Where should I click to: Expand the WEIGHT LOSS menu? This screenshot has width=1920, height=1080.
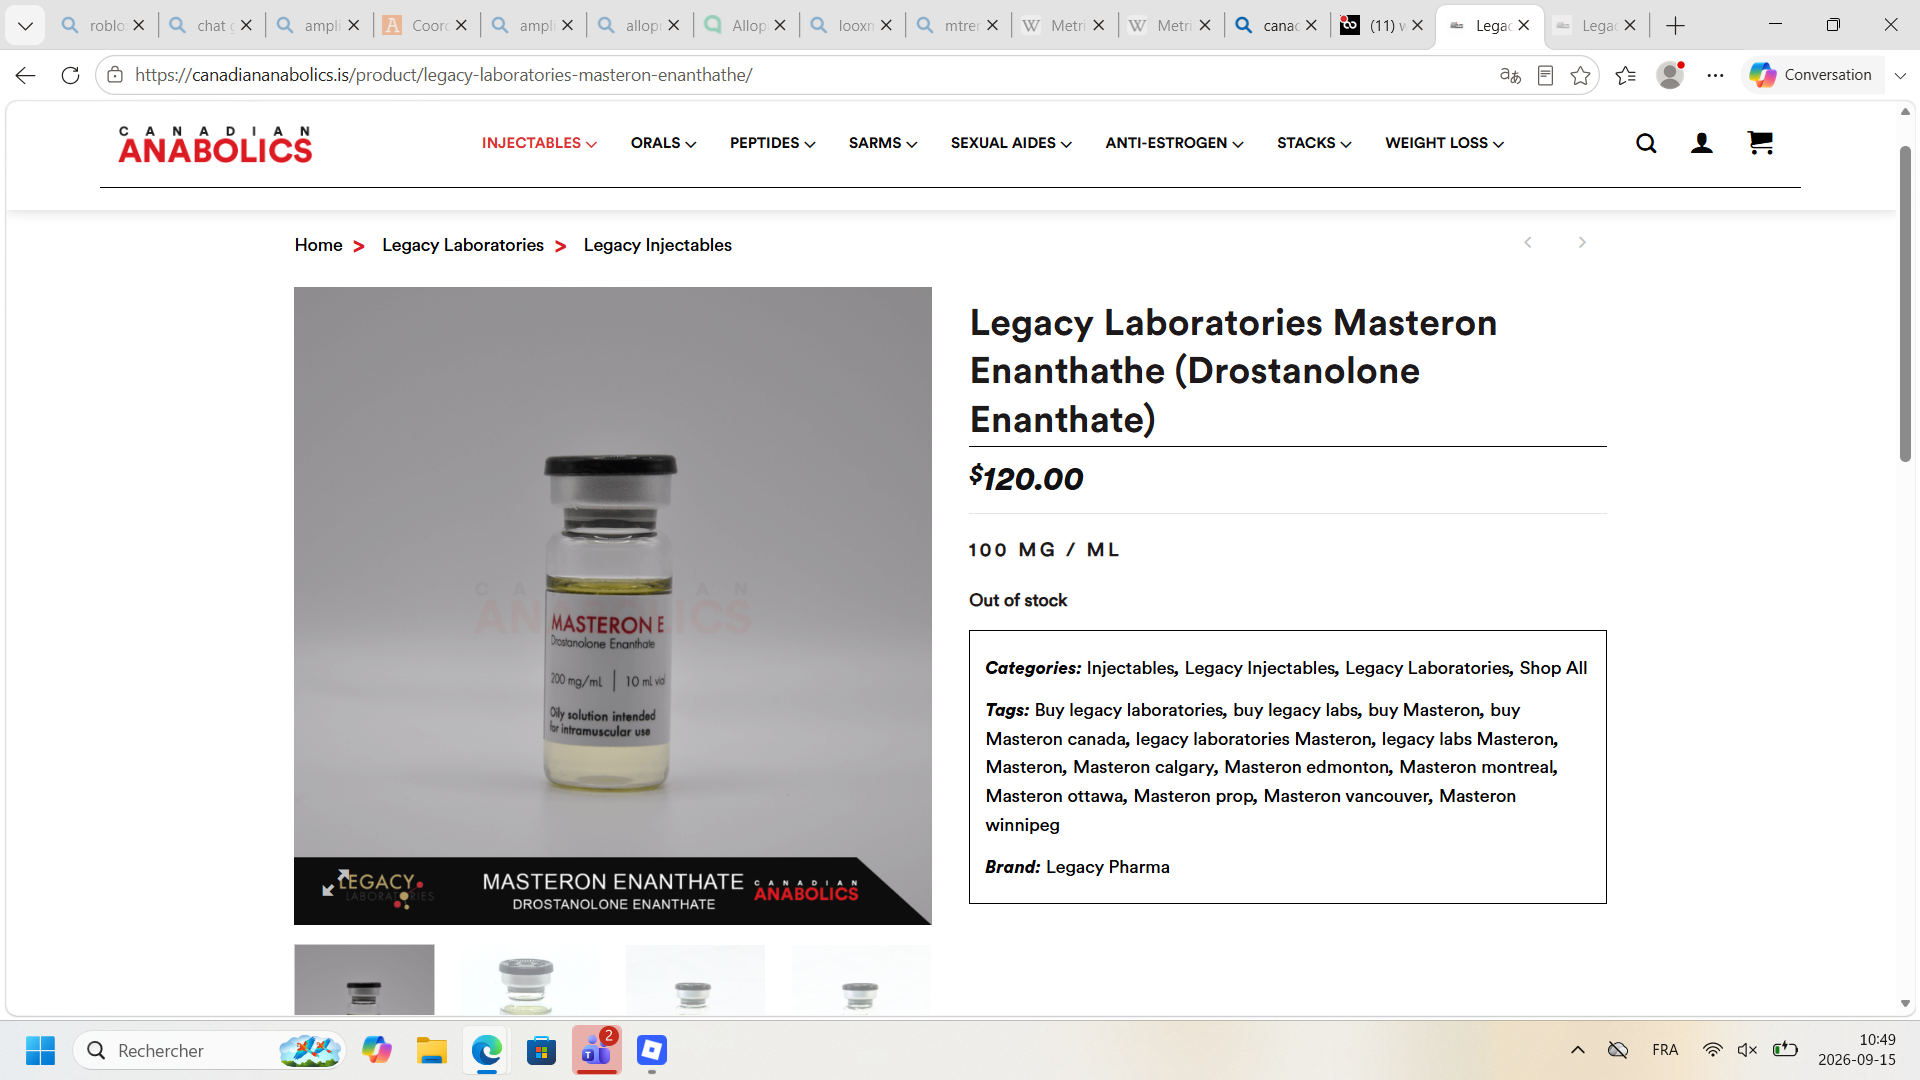[1444, 143]
